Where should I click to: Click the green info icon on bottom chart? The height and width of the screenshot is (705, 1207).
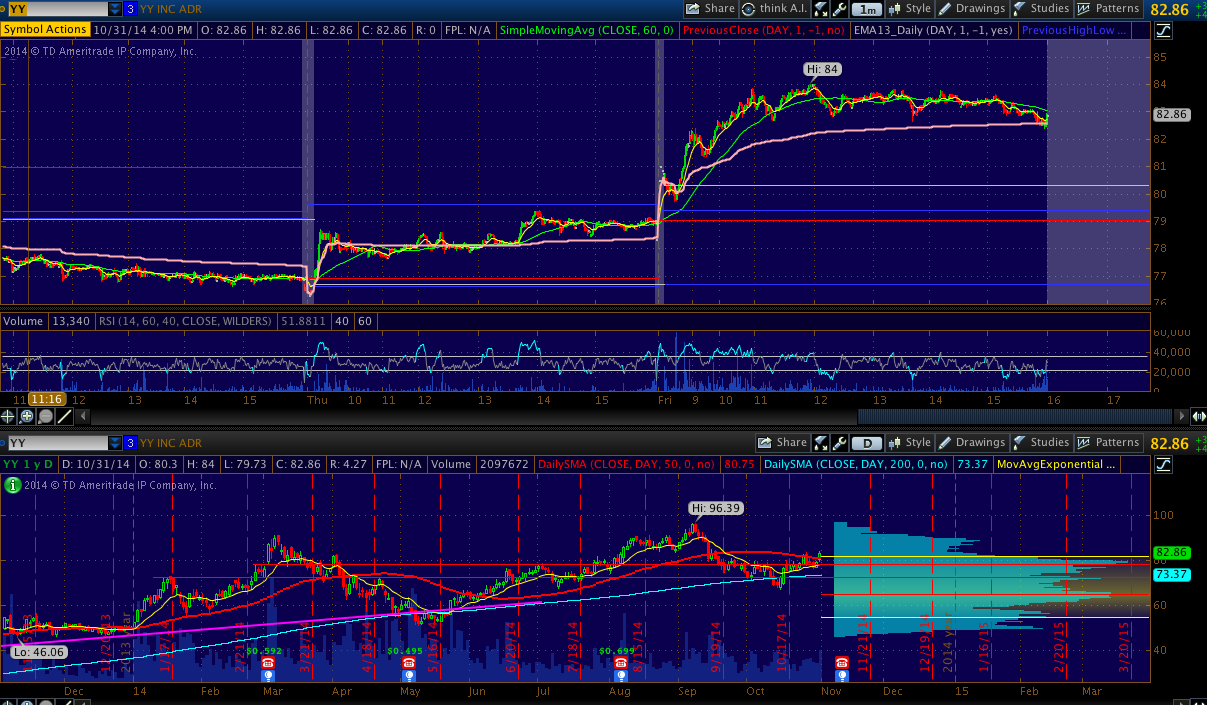coord(11,485)
